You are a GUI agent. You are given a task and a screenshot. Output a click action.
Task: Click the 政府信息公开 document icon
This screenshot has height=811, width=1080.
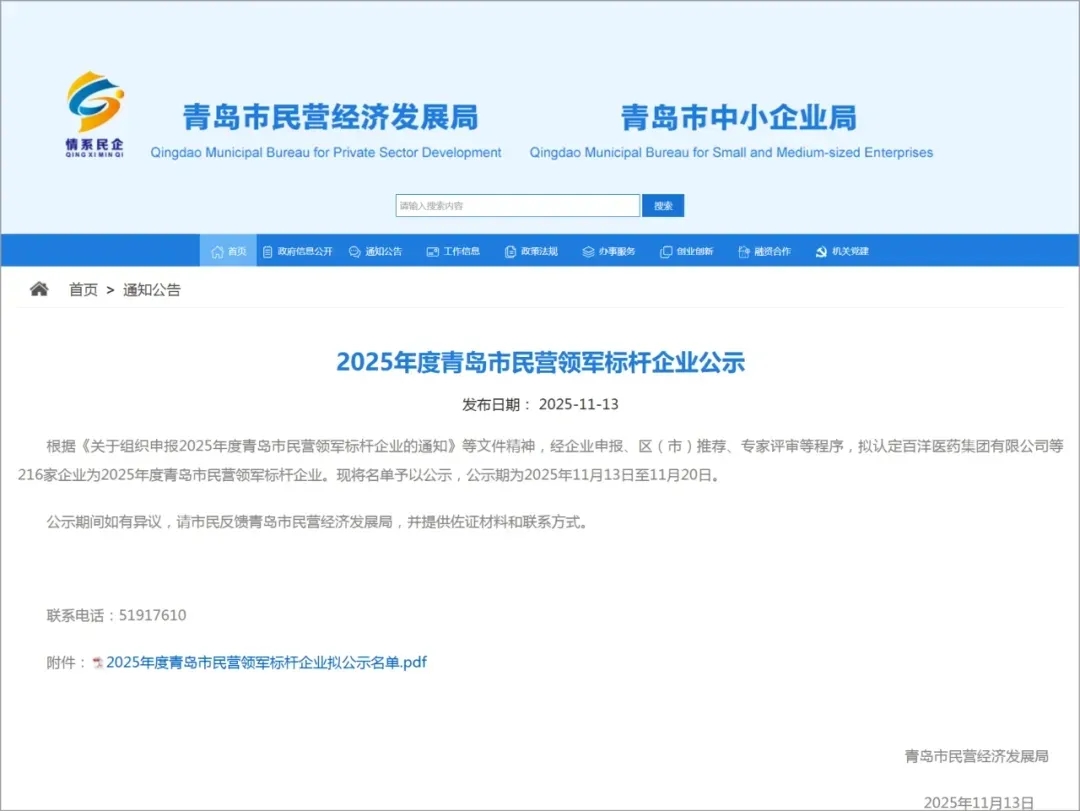(268, 251)
